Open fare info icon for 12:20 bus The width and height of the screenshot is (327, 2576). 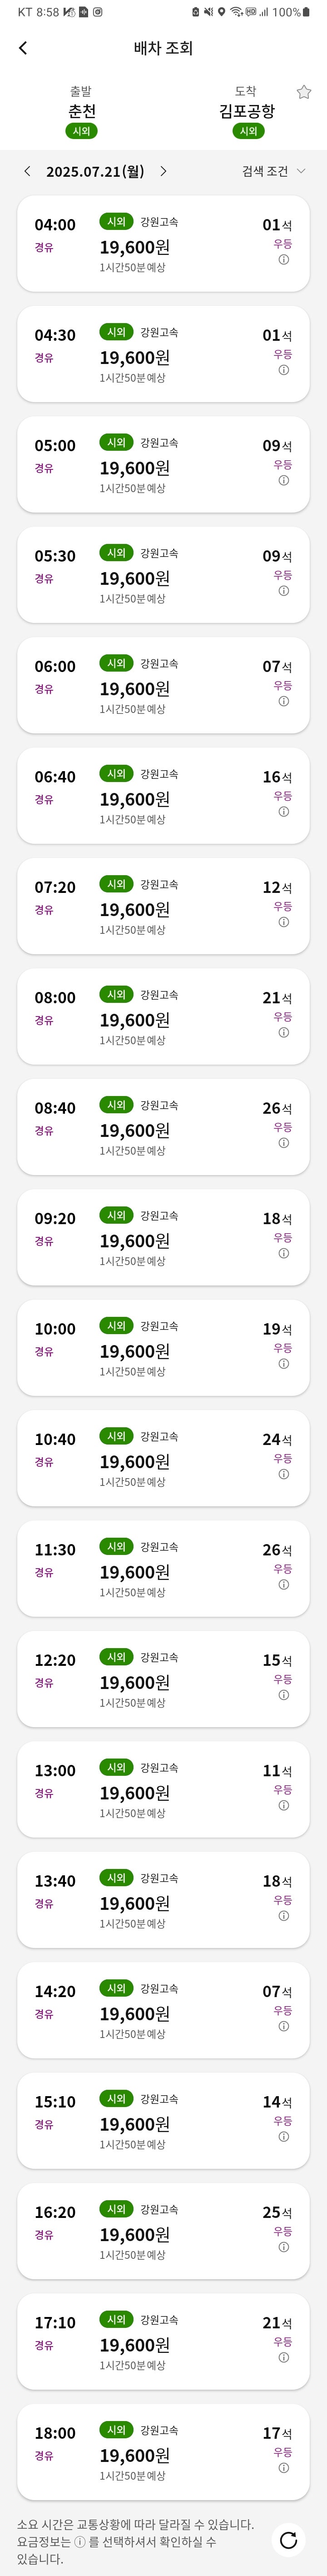click(284, 1695)
